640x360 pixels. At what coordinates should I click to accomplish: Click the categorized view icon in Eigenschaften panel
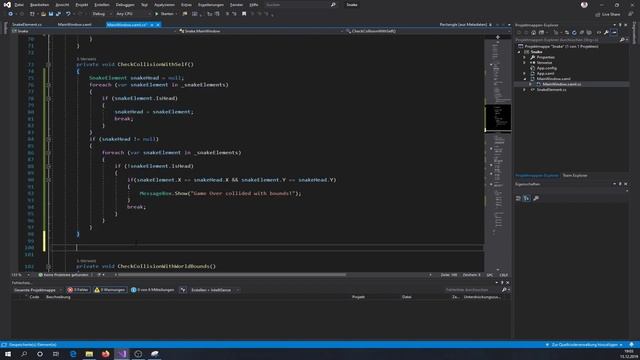click(x=518, y=198)
